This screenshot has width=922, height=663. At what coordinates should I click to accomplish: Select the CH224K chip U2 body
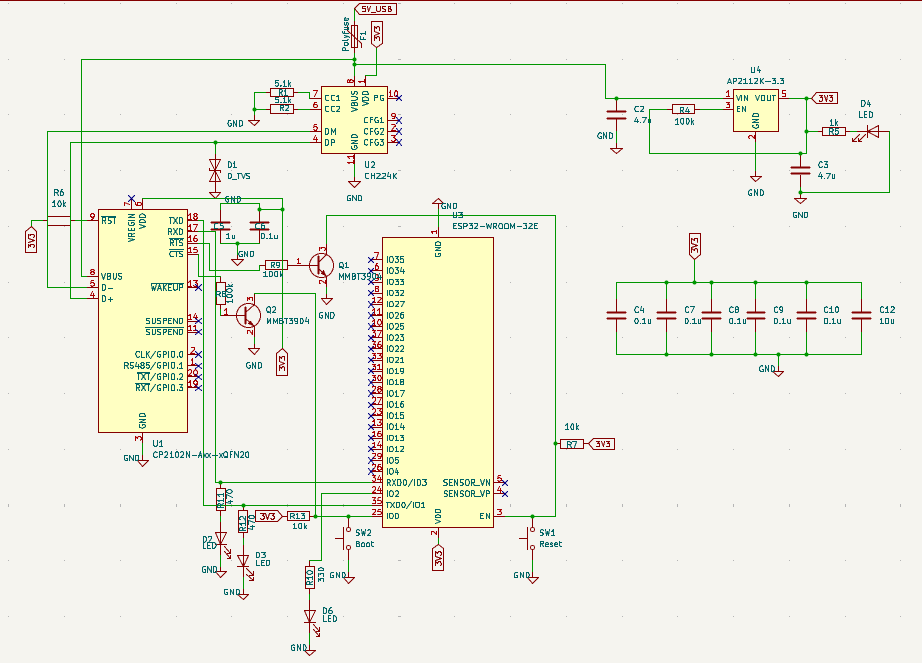[x=354, y=120]
